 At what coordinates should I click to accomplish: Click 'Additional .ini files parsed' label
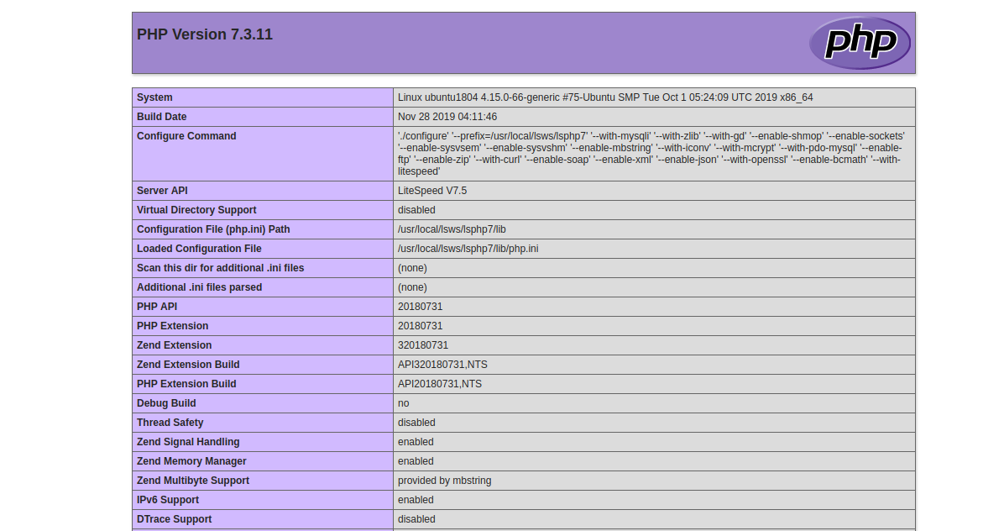pyautogui.click(x=199, y=287)
